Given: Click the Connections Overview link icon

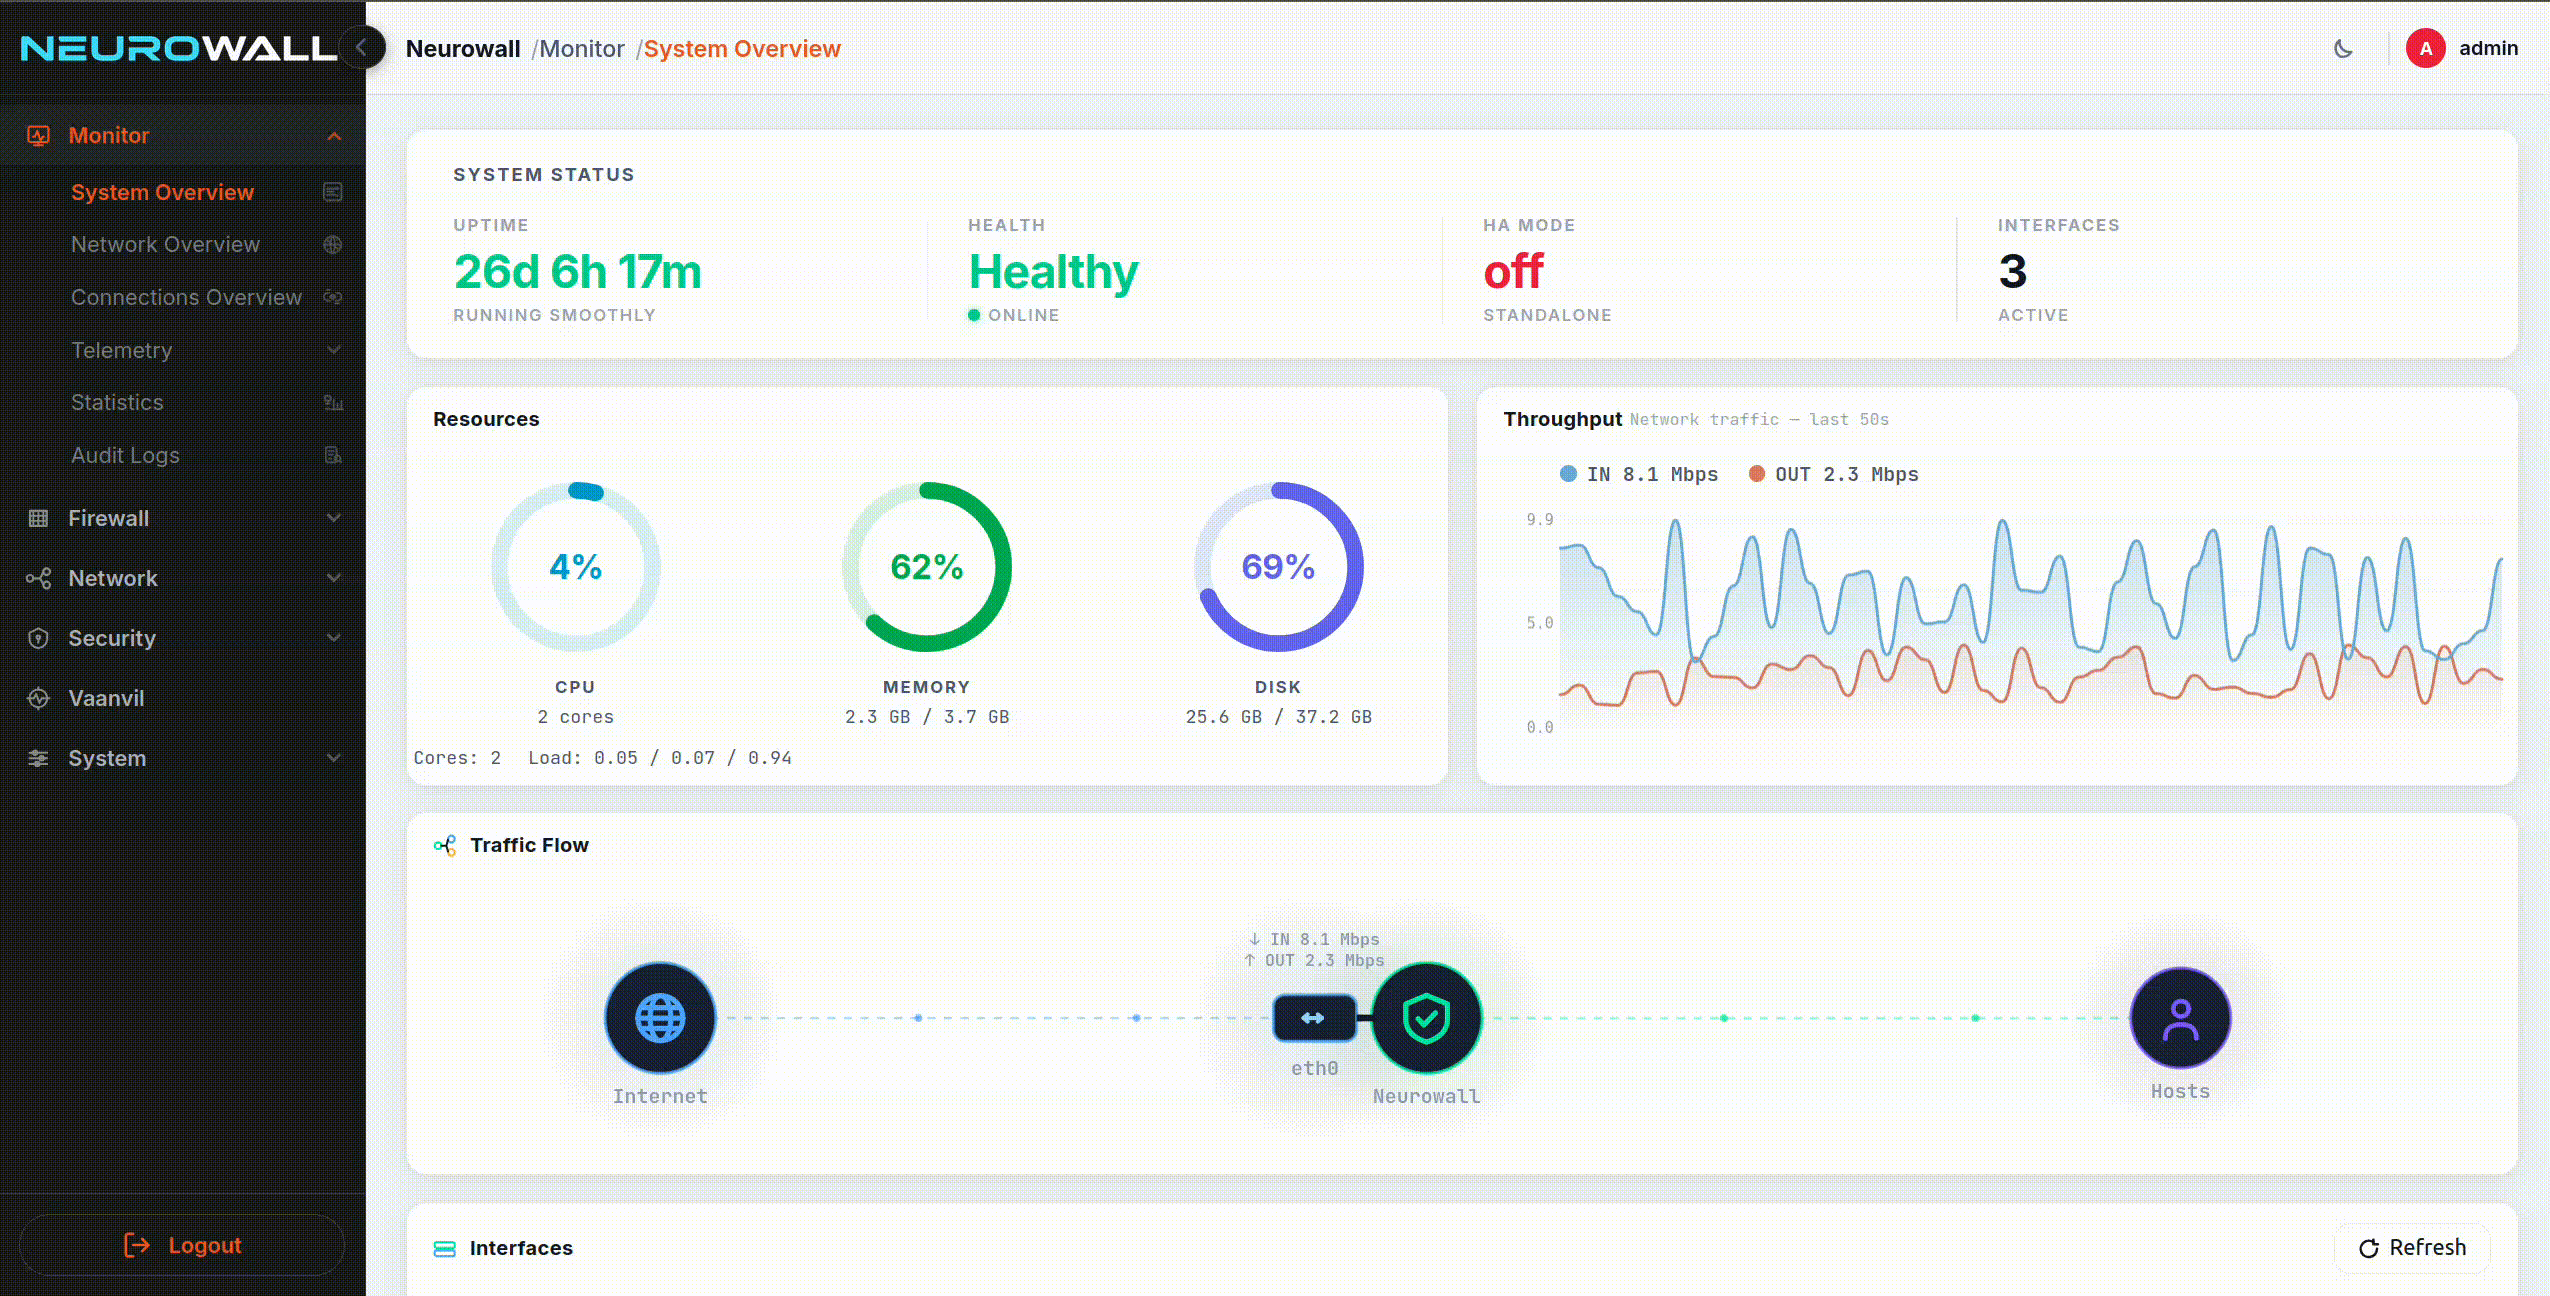Looking at the screenshot, I should point(333,297).
